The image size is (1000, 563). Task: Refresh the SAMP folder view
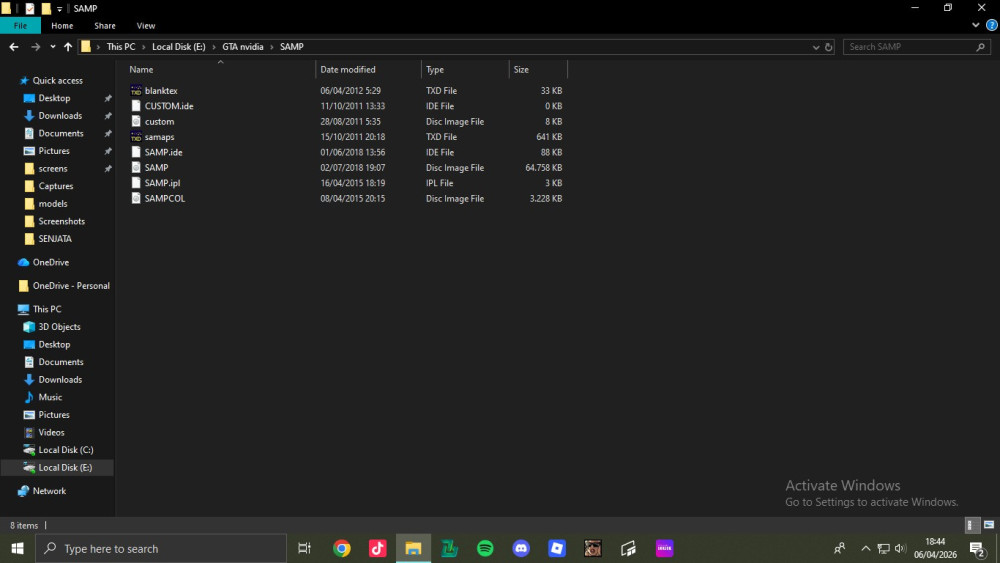[828, 47]
